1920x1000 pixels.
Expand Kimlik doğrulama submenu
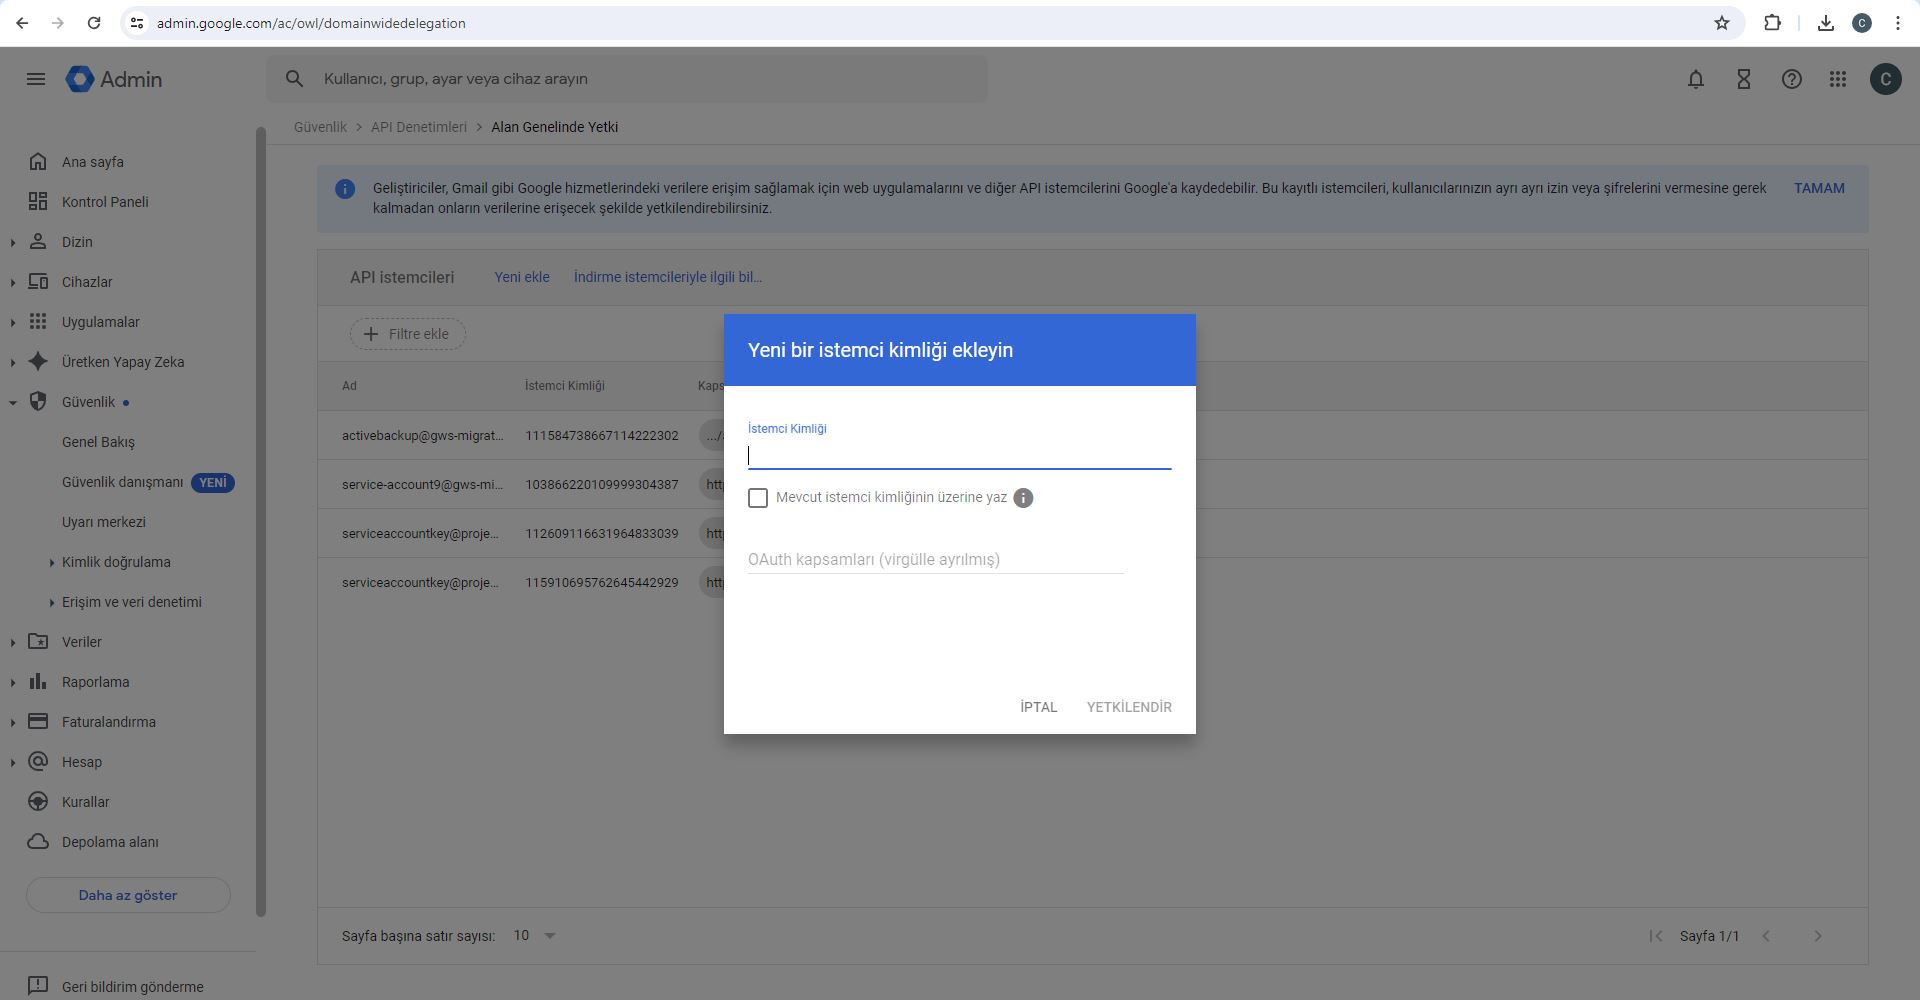coord(52,562)
